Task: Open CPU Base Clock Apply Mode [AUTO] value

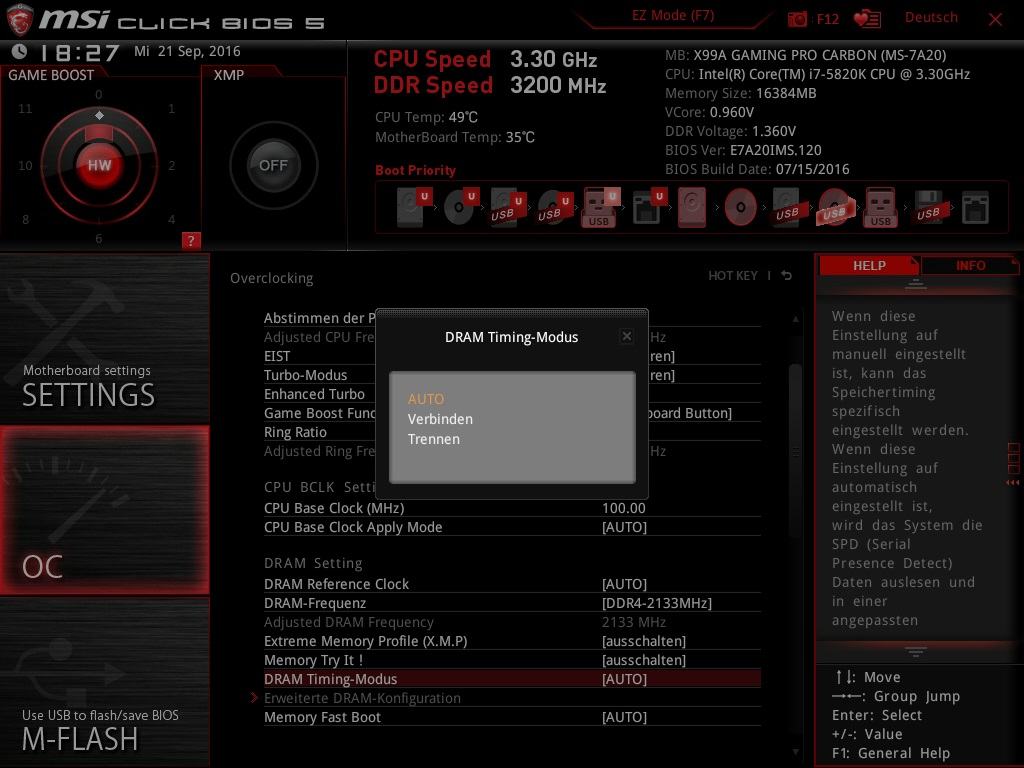Action: click(624, 527)
